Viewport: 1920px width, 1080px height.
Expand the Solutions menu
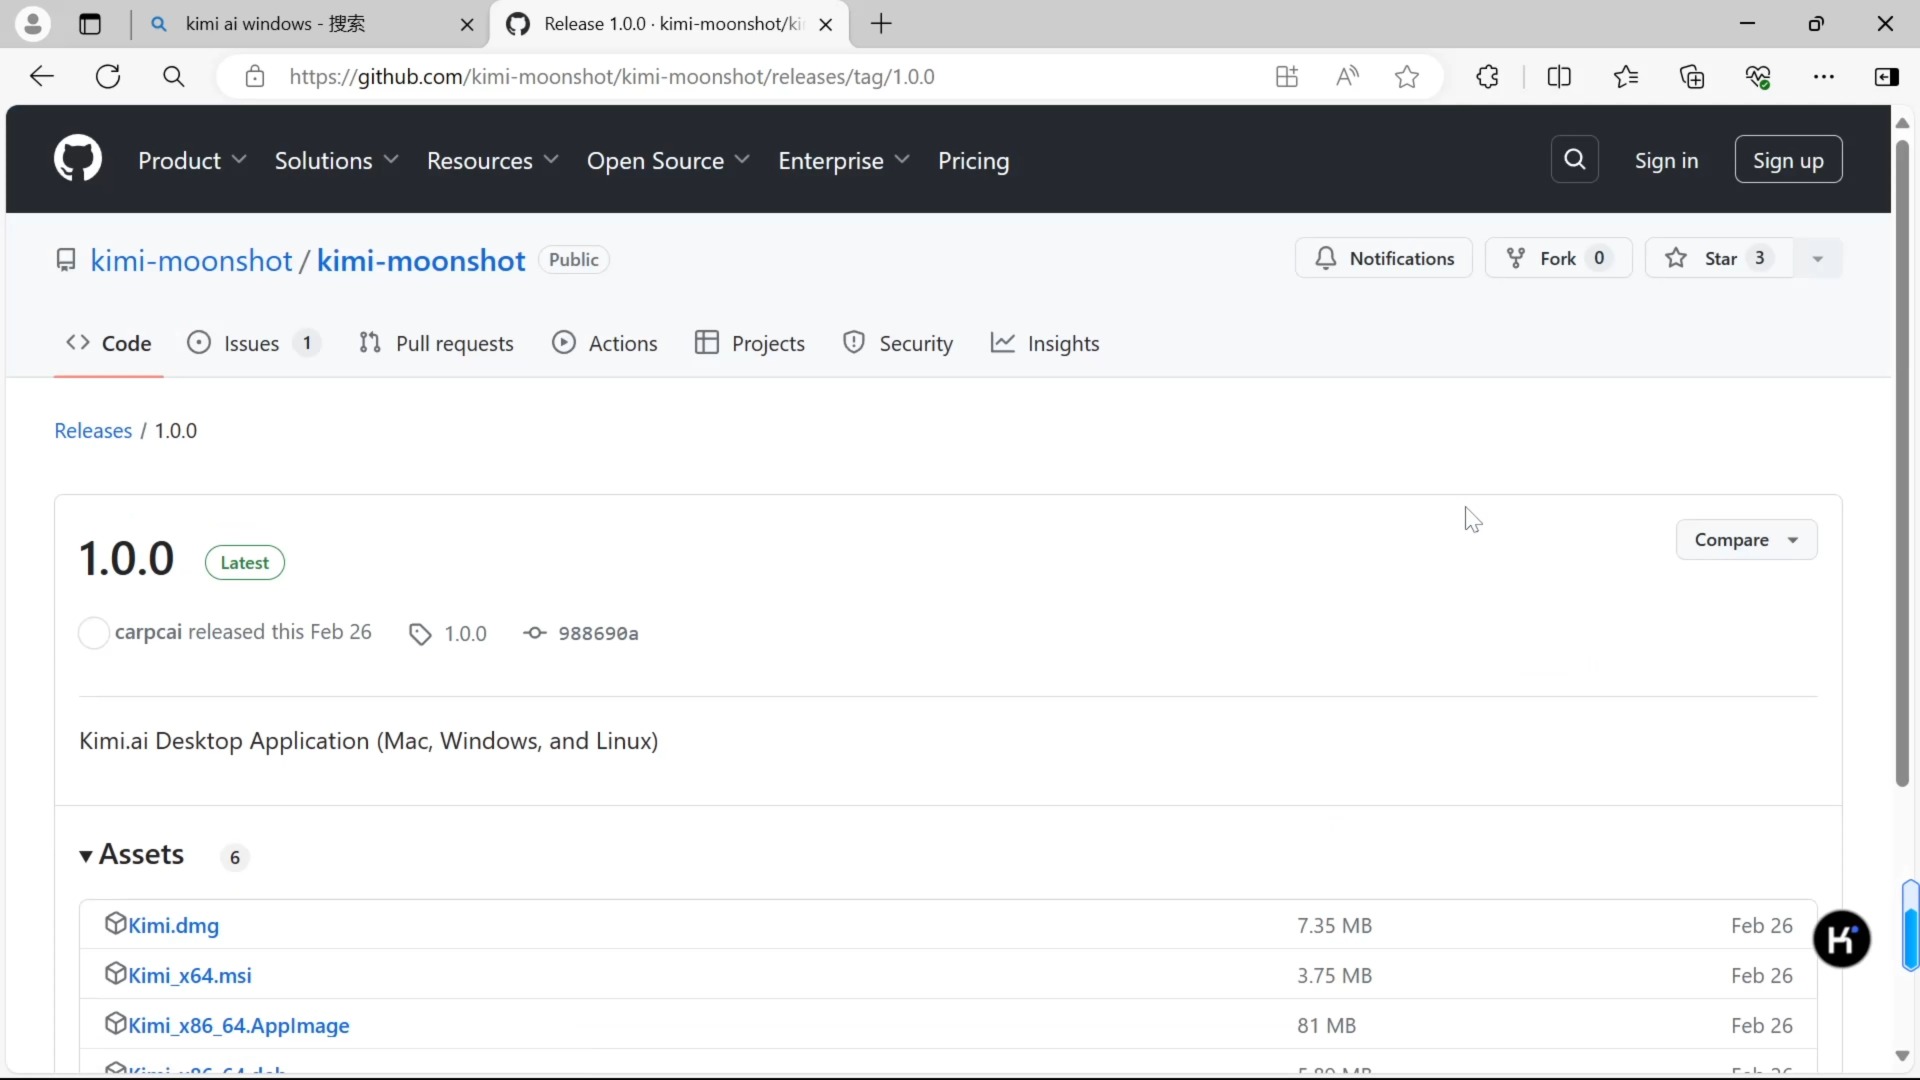click(x=336, y=160)
